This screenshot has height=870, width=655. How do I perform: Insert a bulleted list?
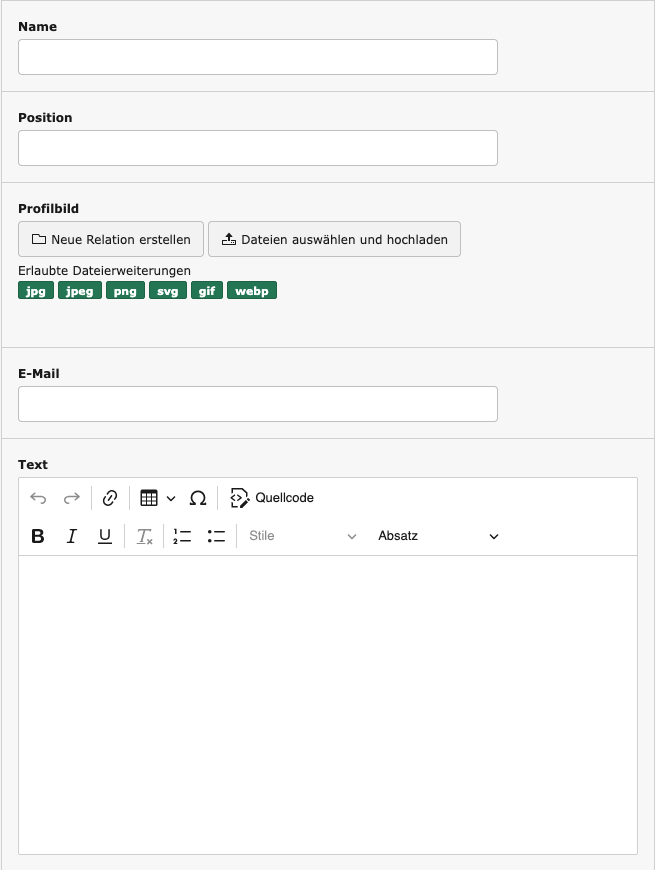[x=216, y=536]
